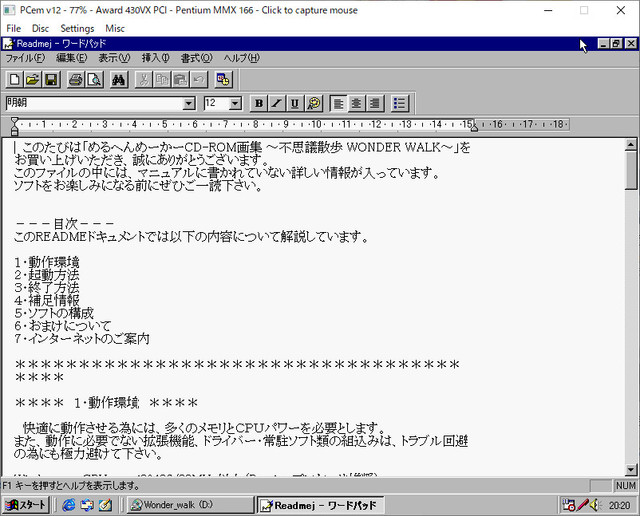Open the スタート menu button
640x516 pixels.
coord(26,505)
